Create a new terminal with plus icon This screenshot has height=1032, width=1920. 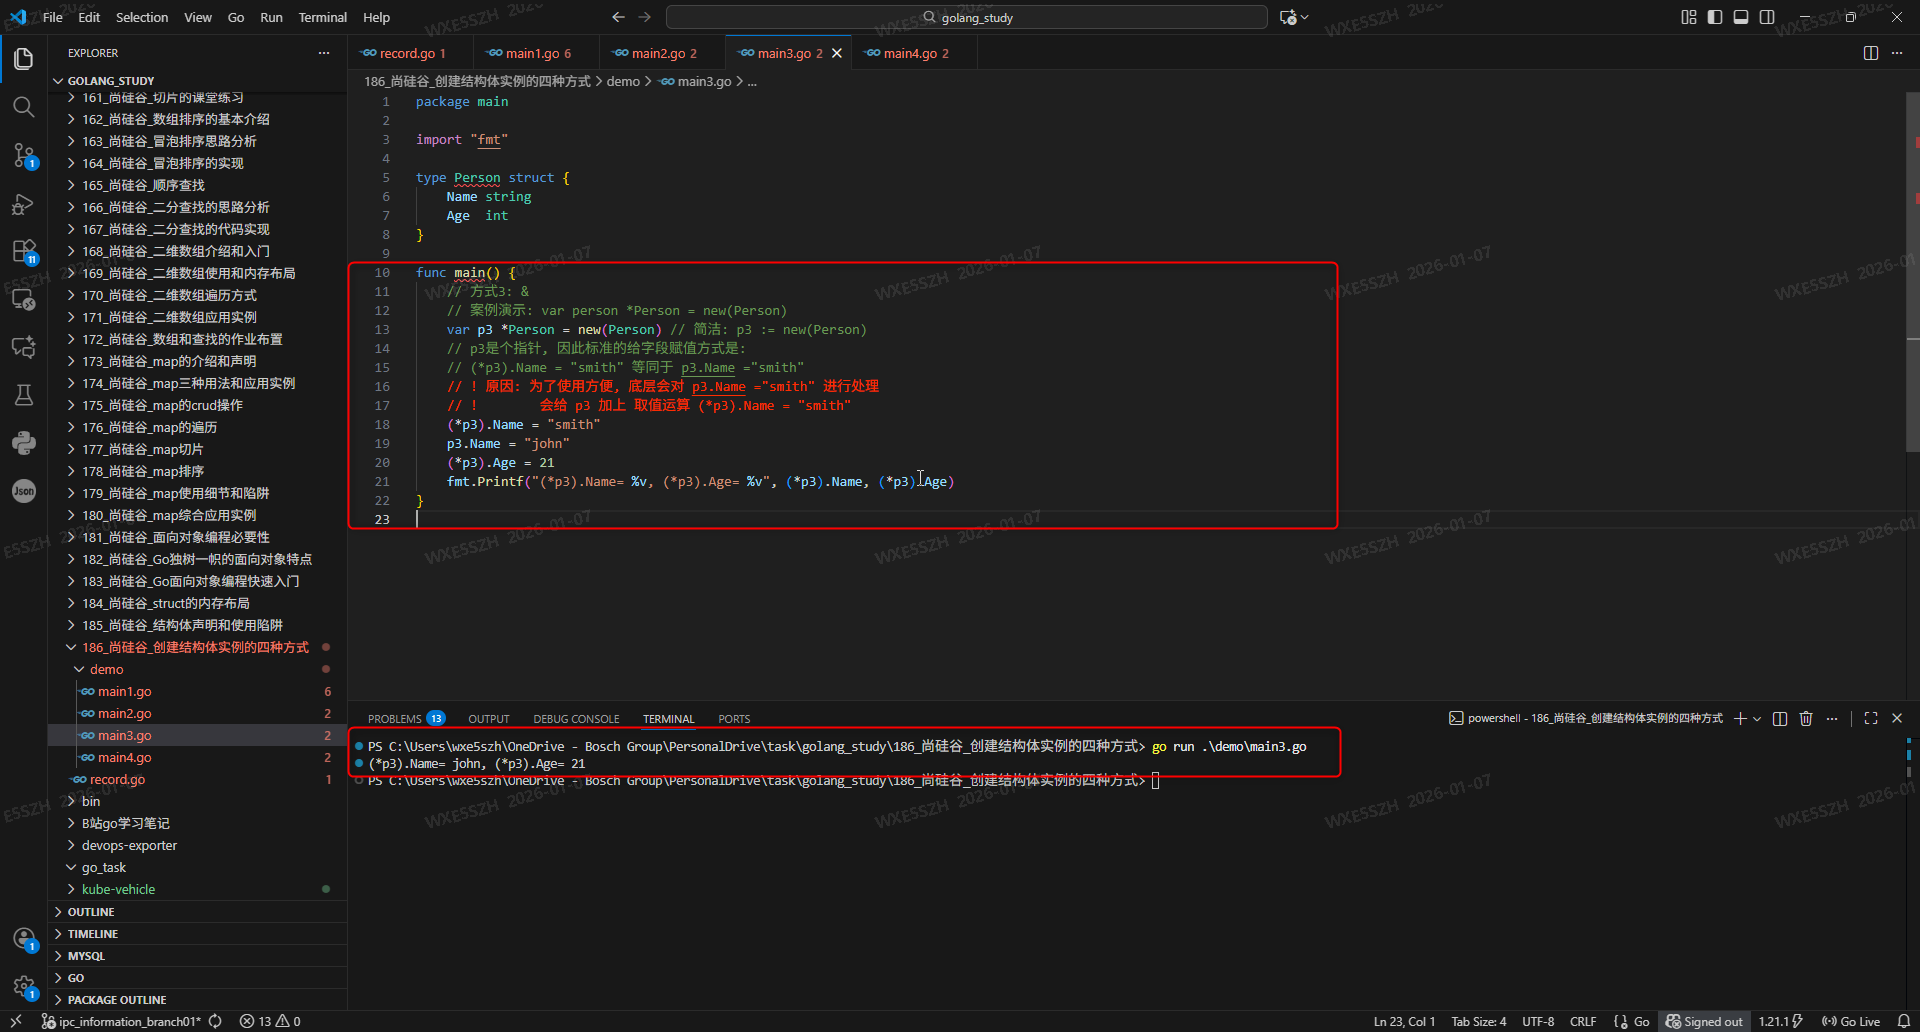1740,718
